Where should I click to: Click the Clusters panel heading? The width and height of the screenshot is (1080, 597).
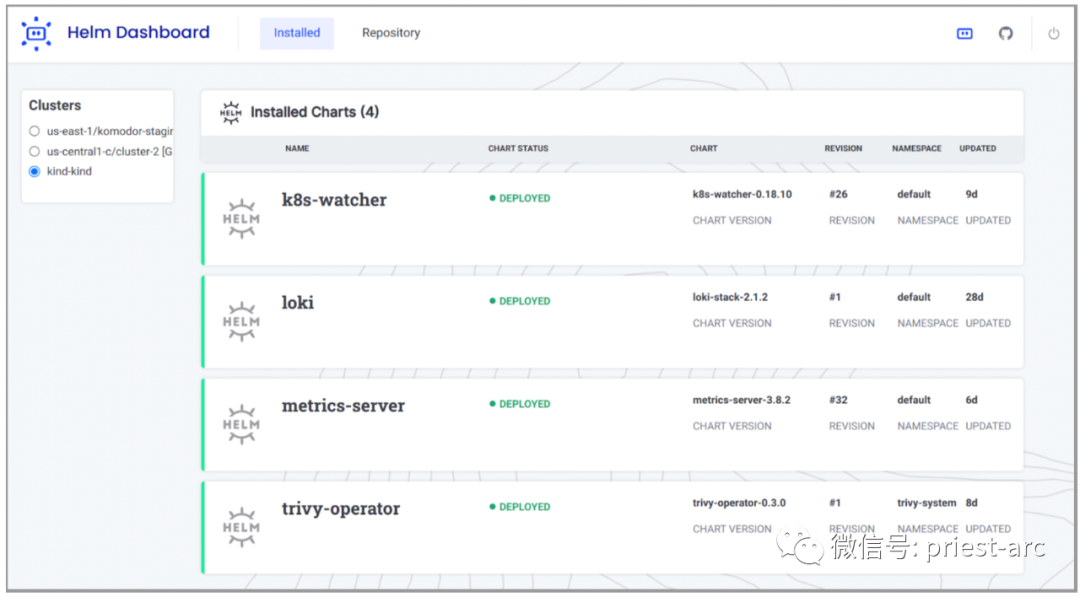54,105
